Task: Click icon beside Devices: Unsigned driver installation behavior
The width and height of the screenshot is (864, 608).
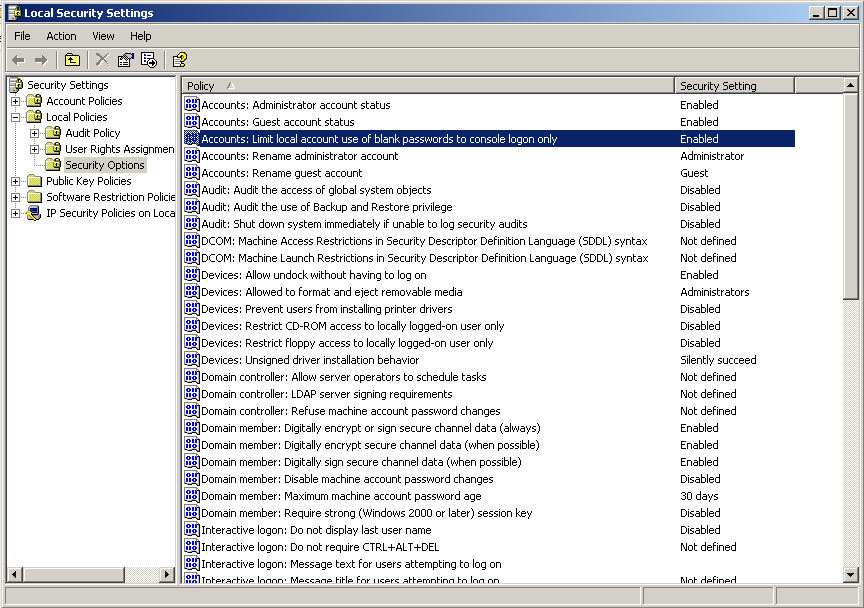Action: coord(192,359)
